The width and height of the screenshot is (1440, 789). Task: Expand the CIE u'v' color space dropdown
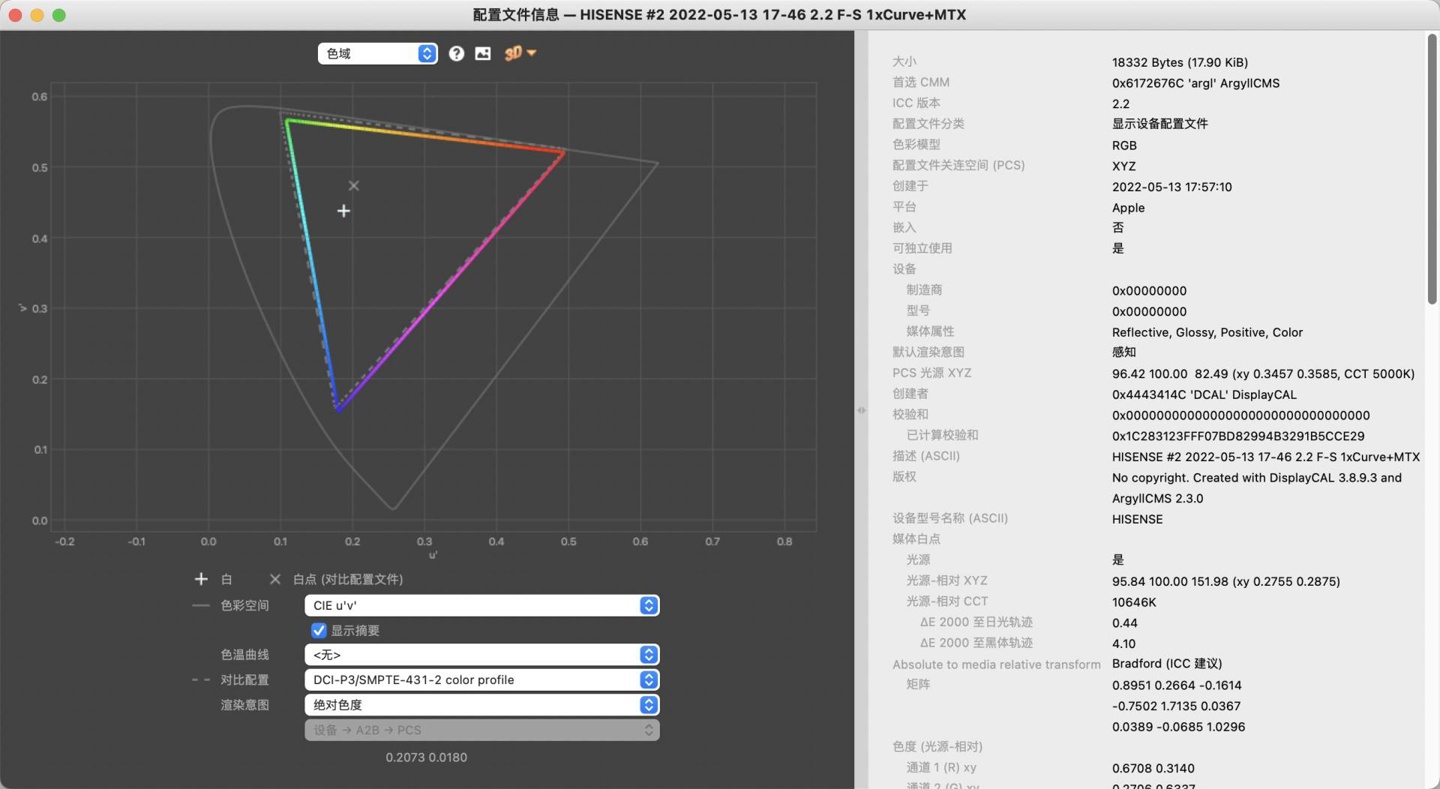tap(481, 606)
